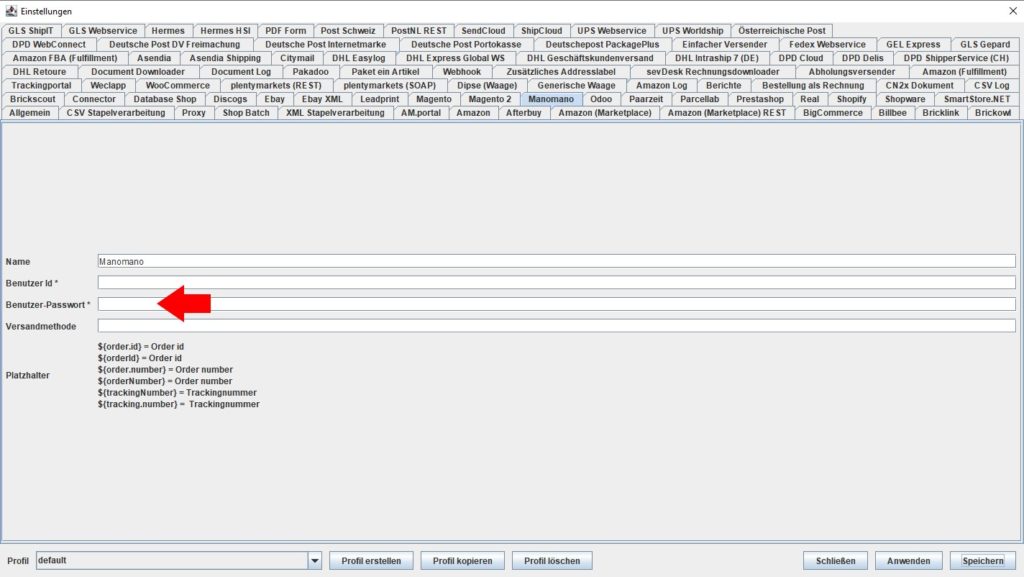Viewport: 1024px width, 577px height.
Task: Click the Schließen button
Action: pos(835,561)
